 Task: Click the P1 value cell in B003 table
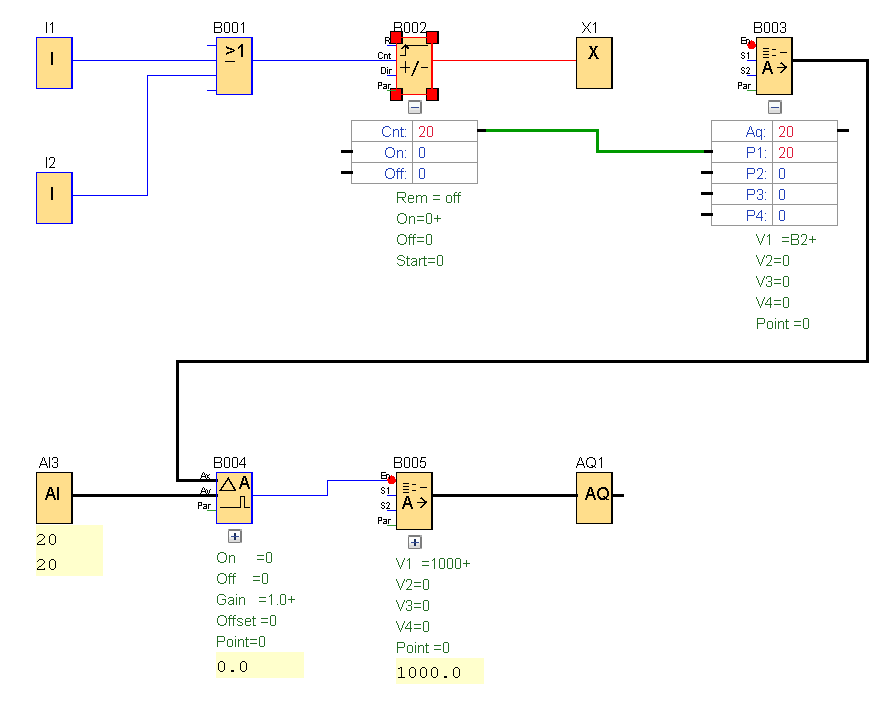[805, 153]
